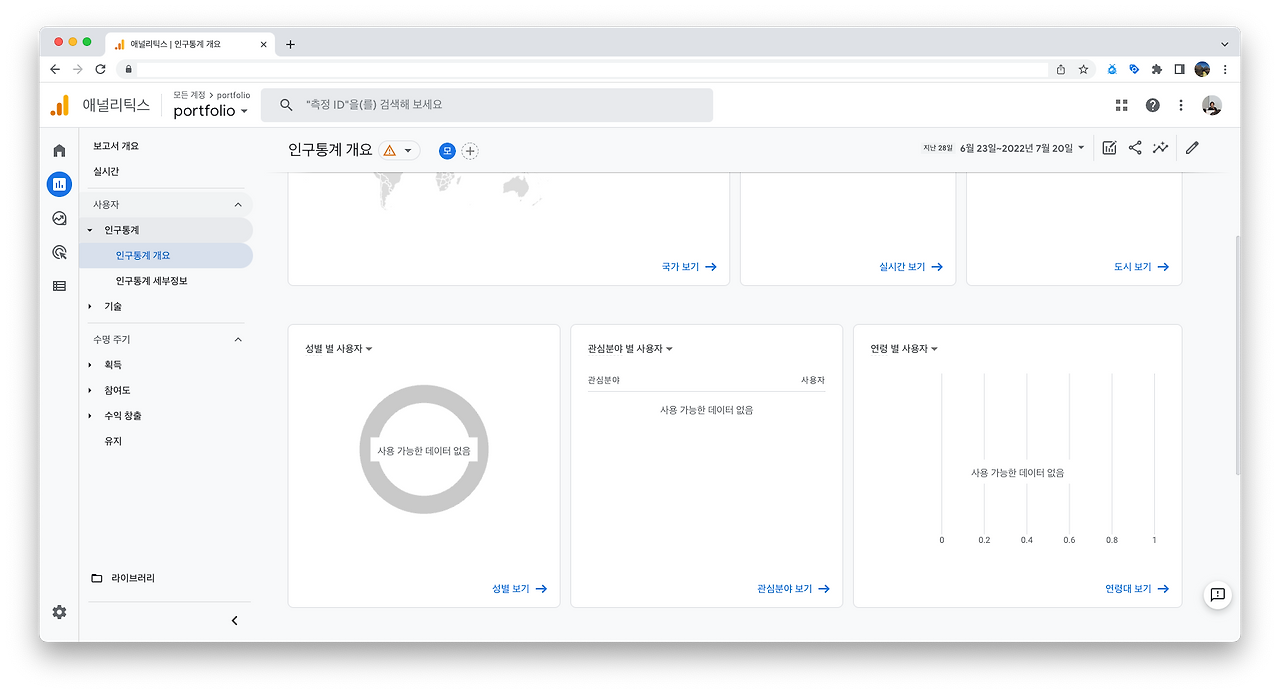Collapse the sidebar with chevron arrow
Image resolution: width=1280 pixels, height=694 pixels.
235,620
